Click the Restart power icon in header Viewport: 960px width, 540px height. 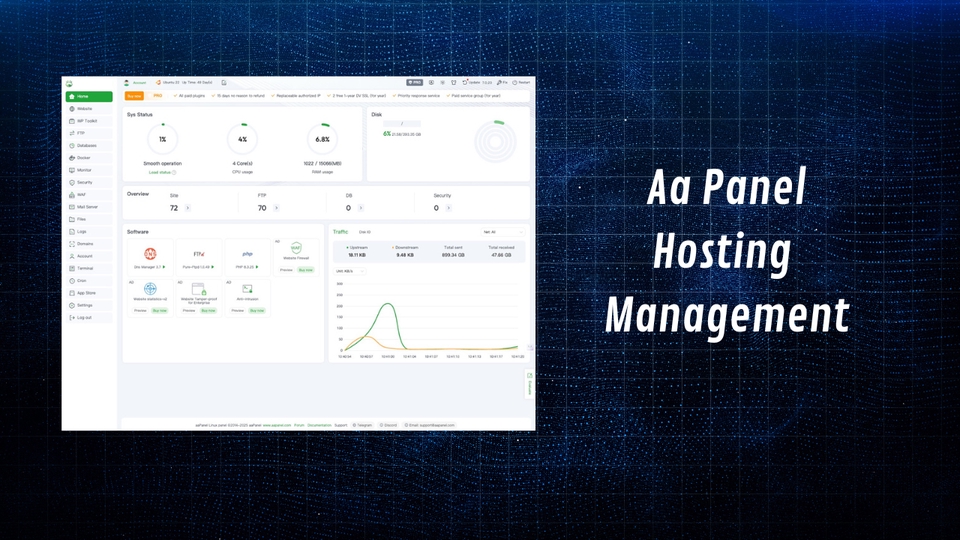[x=521, y=83]
